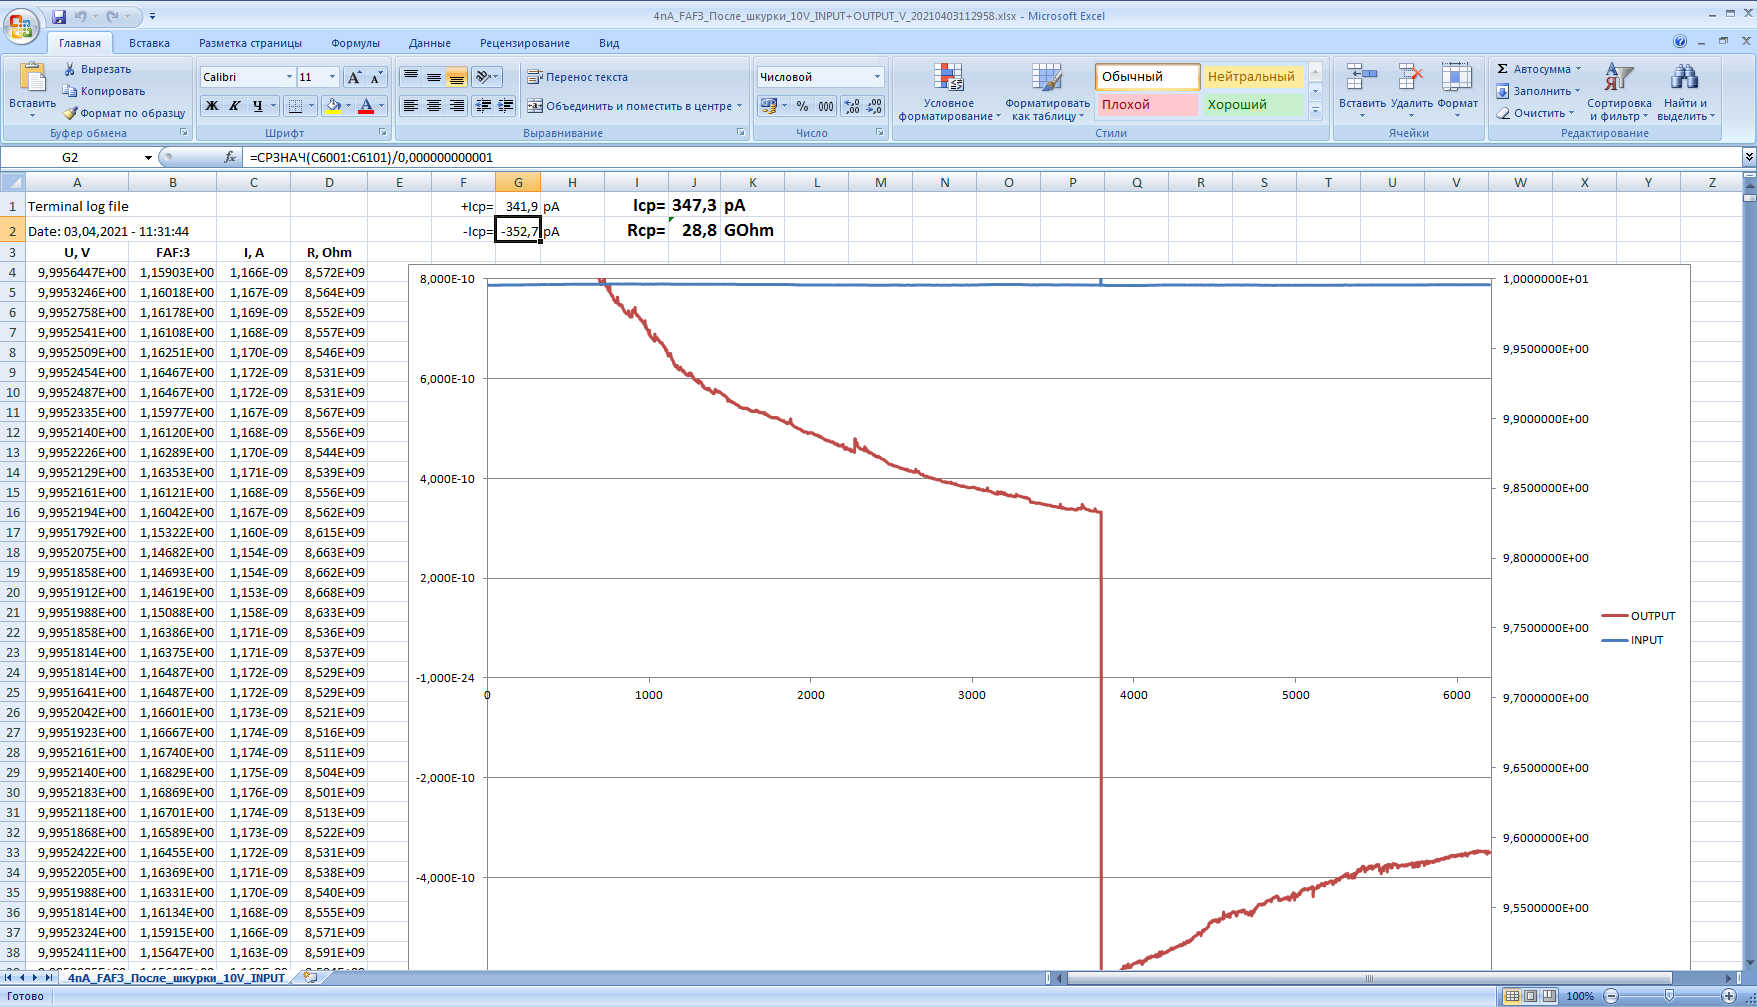Decrease font size with the small A button
Image resolution: width=1757 pixels, height=1007 pixels.
[376, 77]
